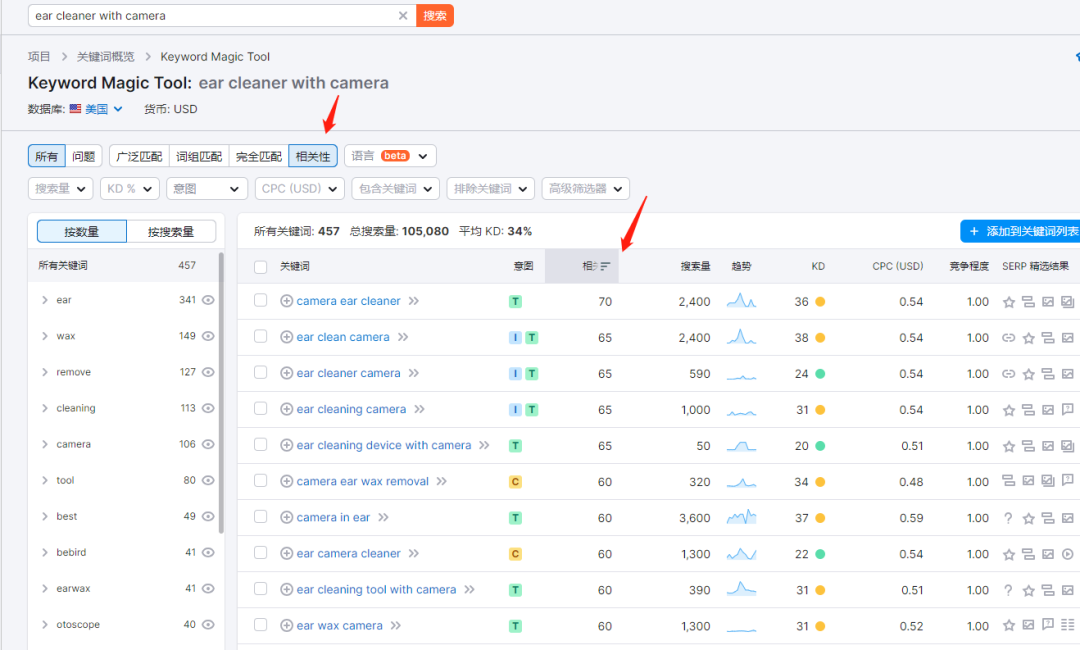
Task: Click the trend sparkline for camera in ear
Action: (x=740, y=518)
